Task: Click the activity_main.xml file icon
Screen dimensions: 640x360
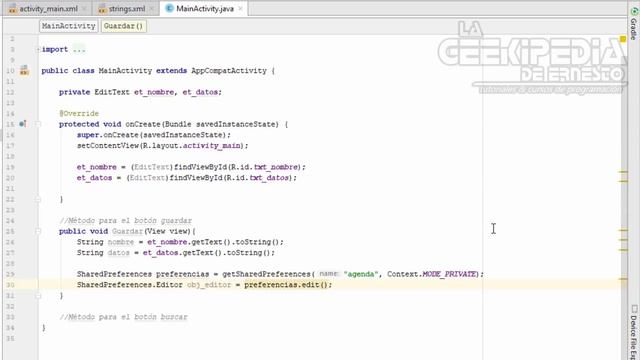Action: click(x=13, y=9)
